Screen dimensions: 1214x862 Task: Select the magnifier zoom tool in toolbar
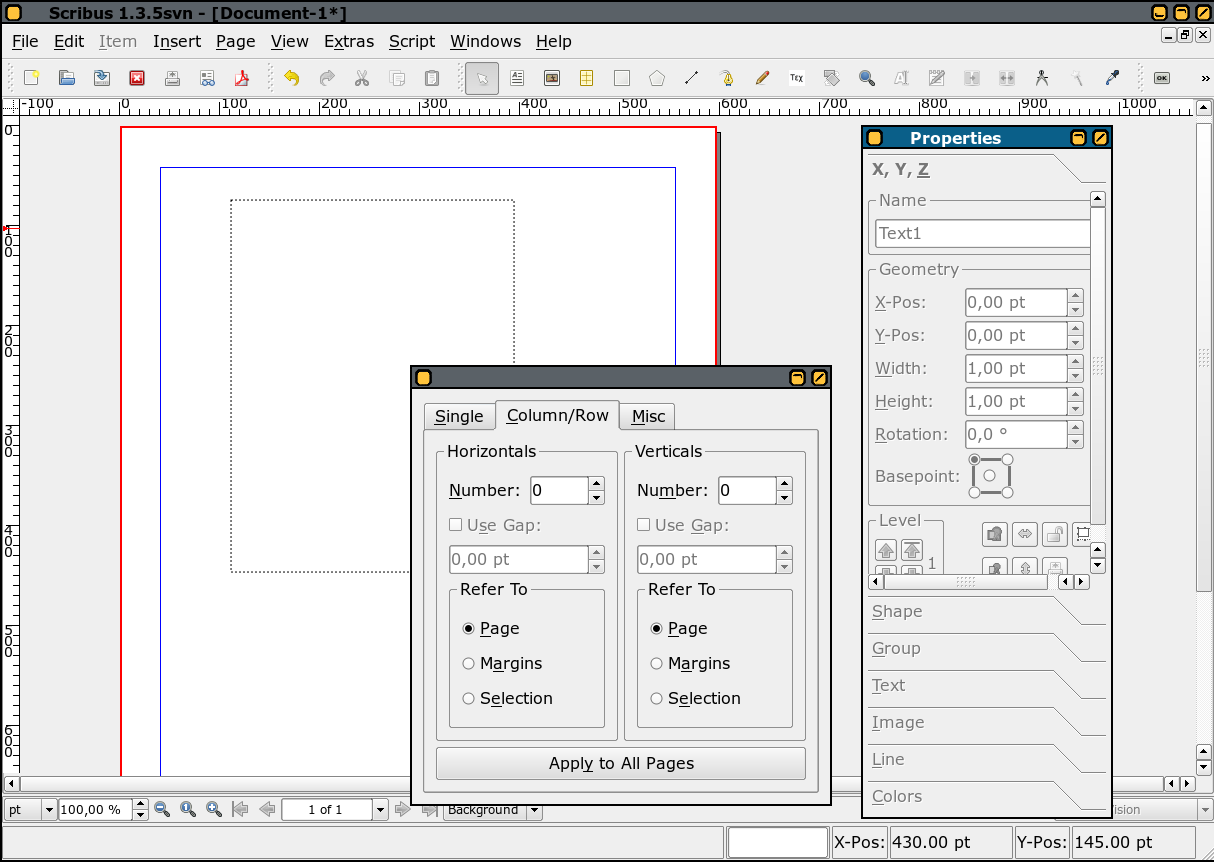pos(867,78)
